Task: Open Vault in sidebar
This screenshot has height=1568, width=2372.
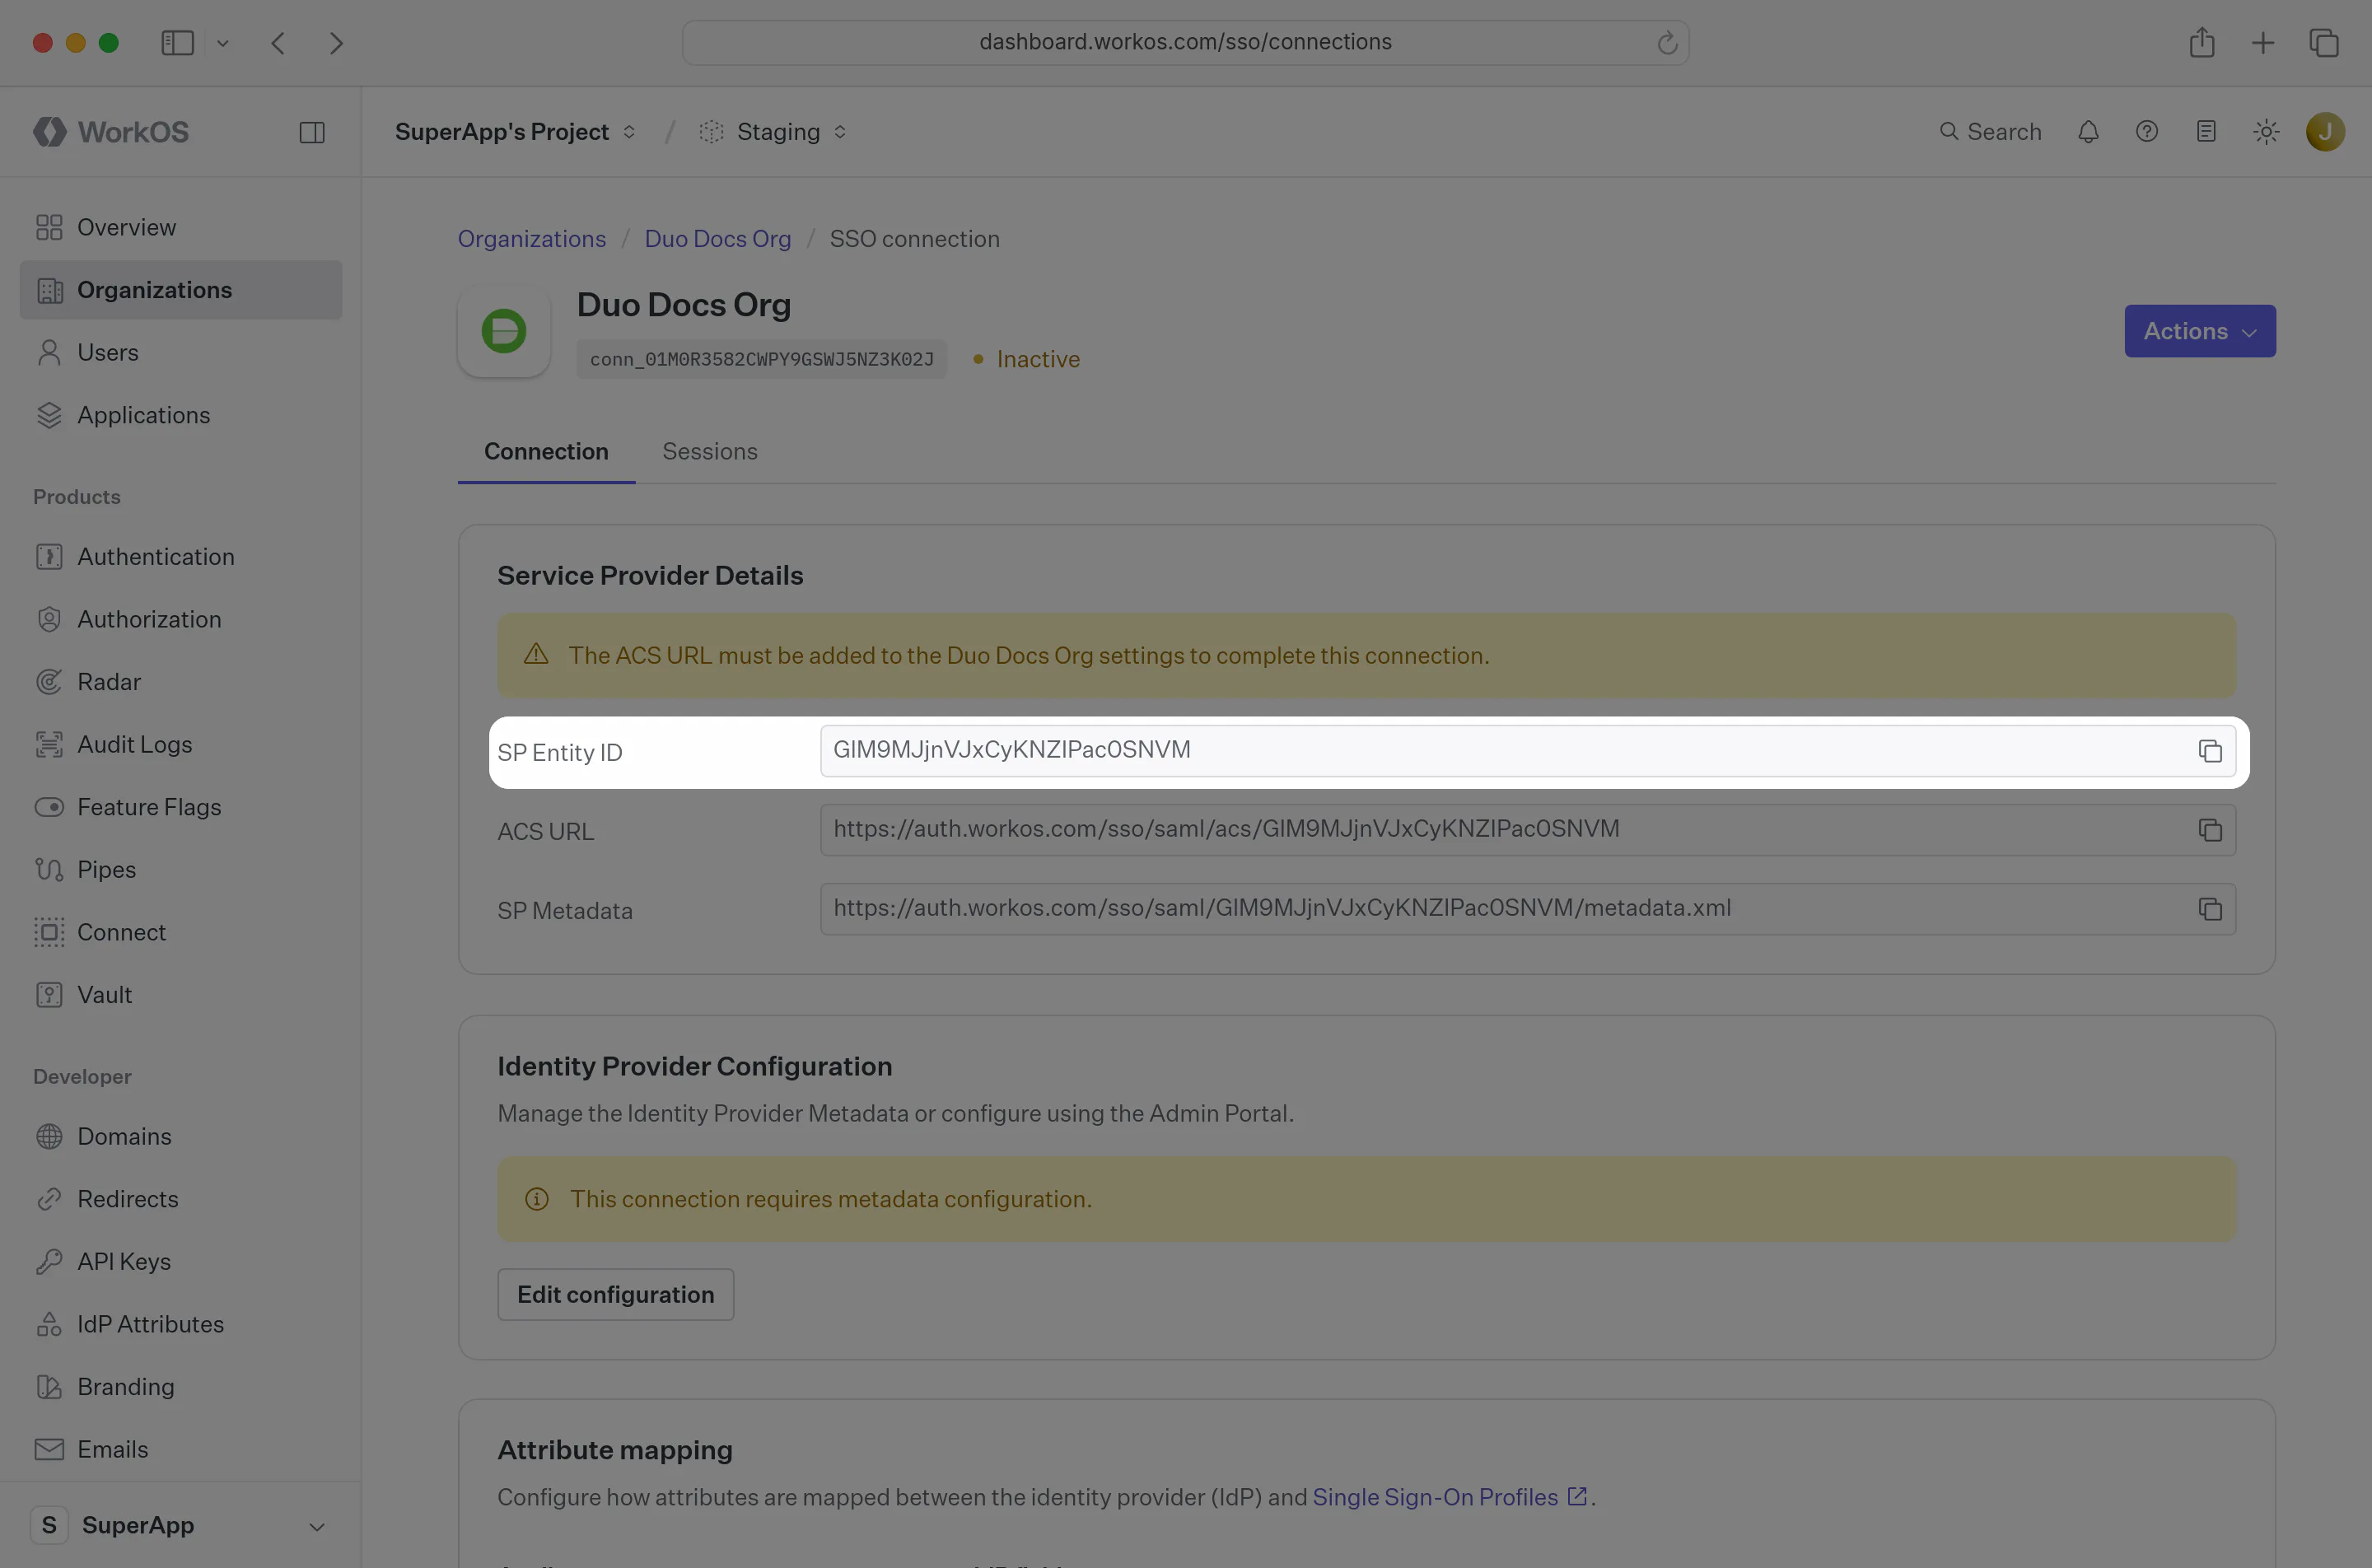Action: coord(181,995)
